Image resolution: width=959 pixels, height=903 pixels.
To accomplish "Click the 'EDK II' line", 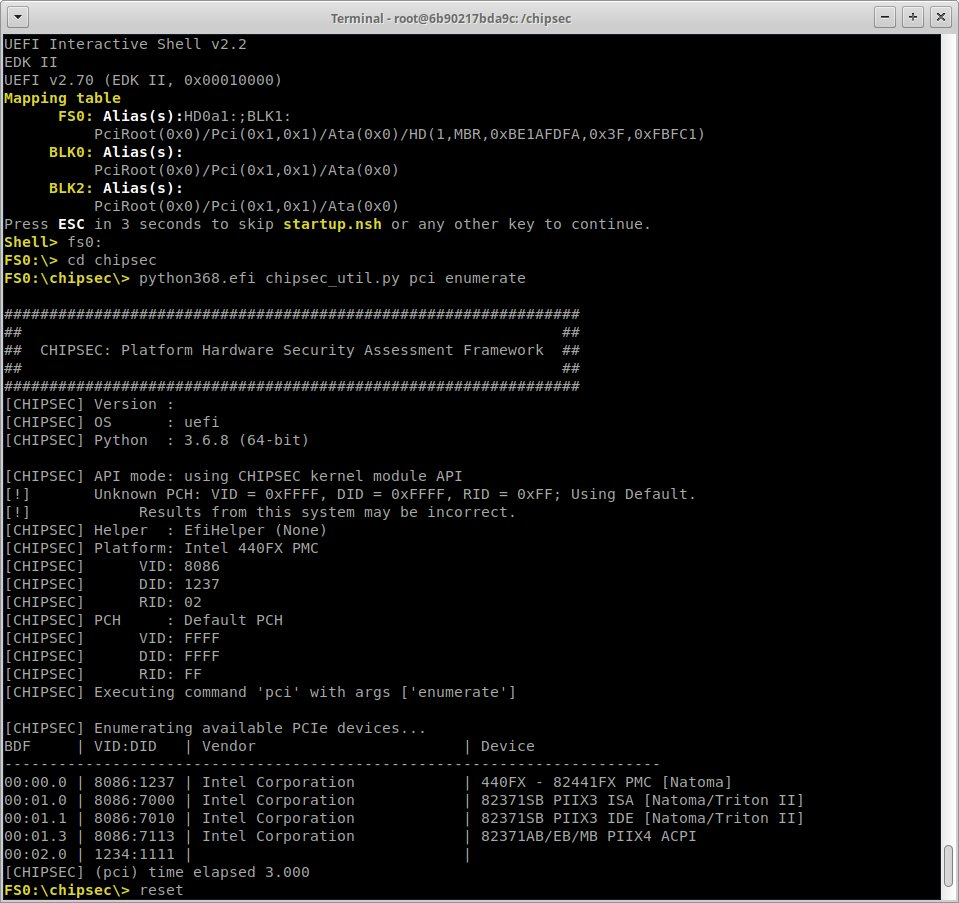I will pos(31,62).
